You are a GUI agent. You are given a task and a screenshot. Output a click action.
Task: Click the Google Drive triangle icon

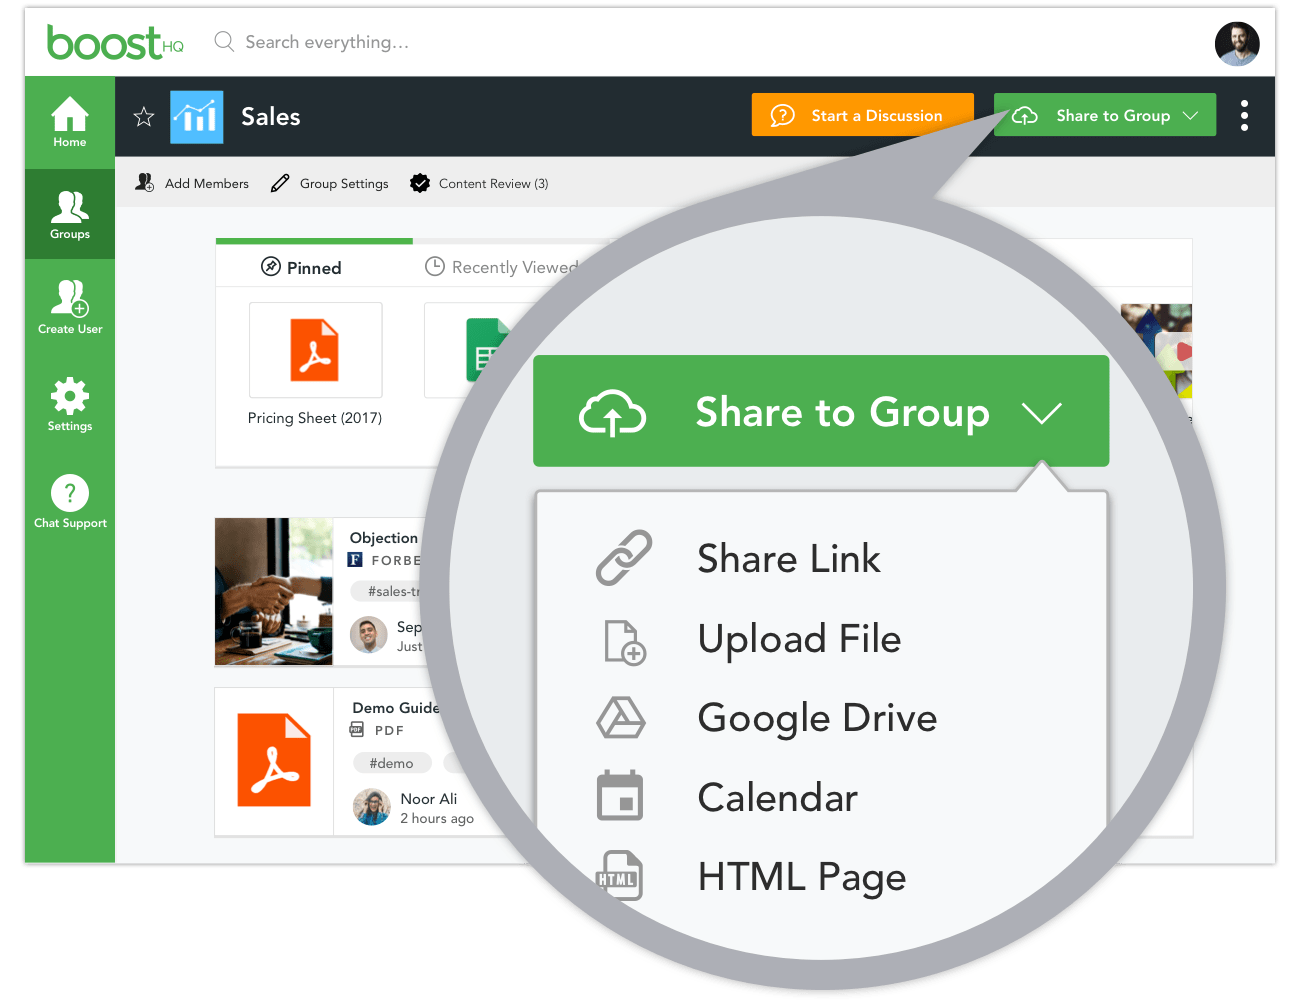tap(621, 718)
